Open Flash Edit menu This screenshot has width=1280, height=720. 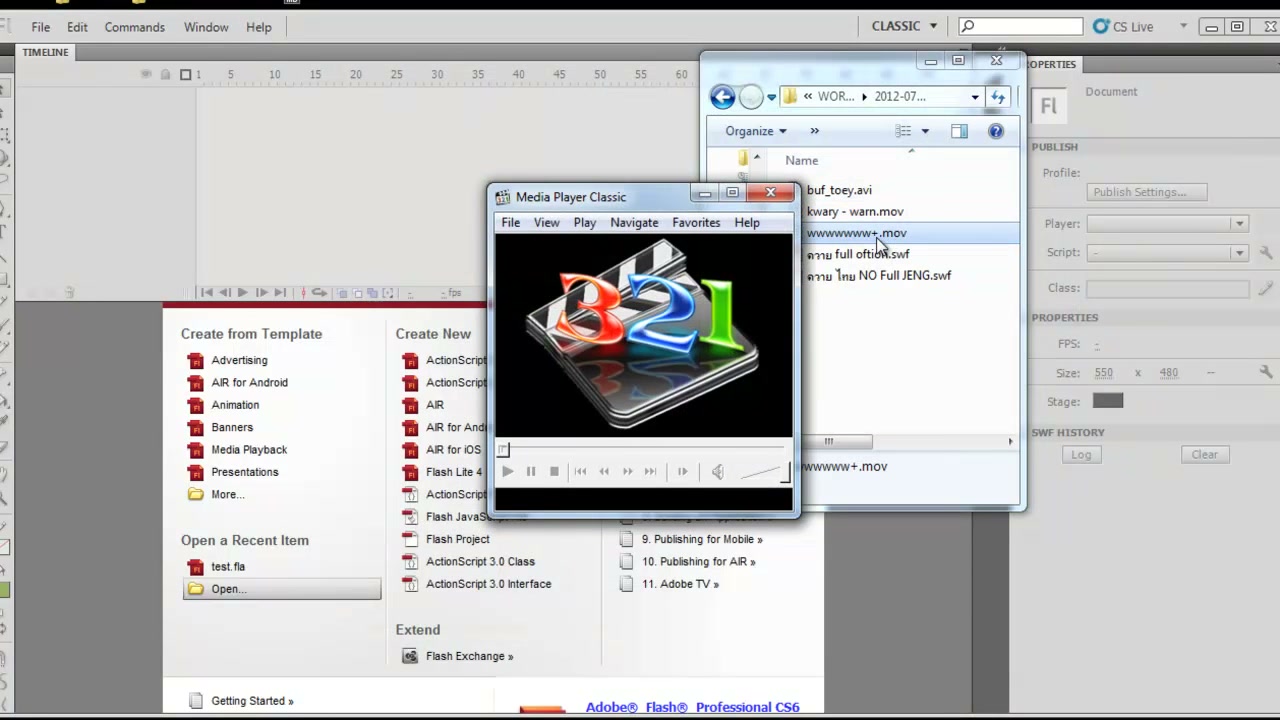(x=77, y=27)
